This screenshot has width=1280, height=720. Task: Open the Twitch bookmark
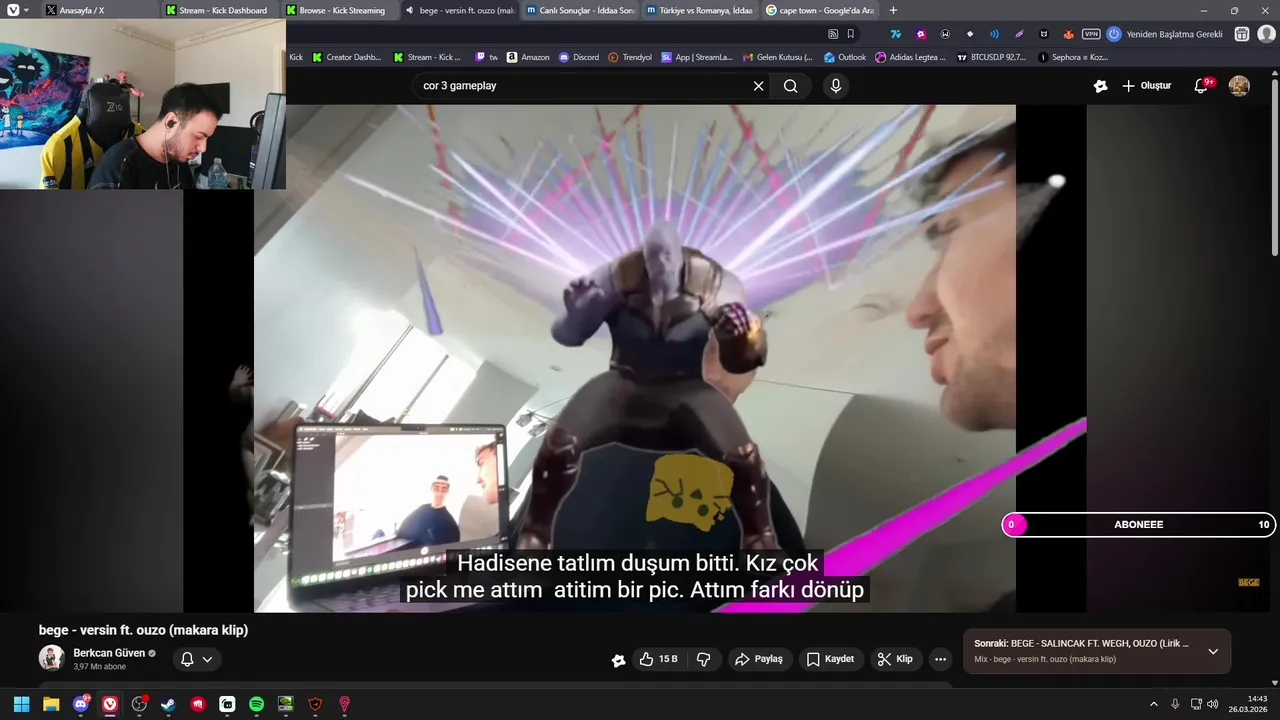[486, 57]
